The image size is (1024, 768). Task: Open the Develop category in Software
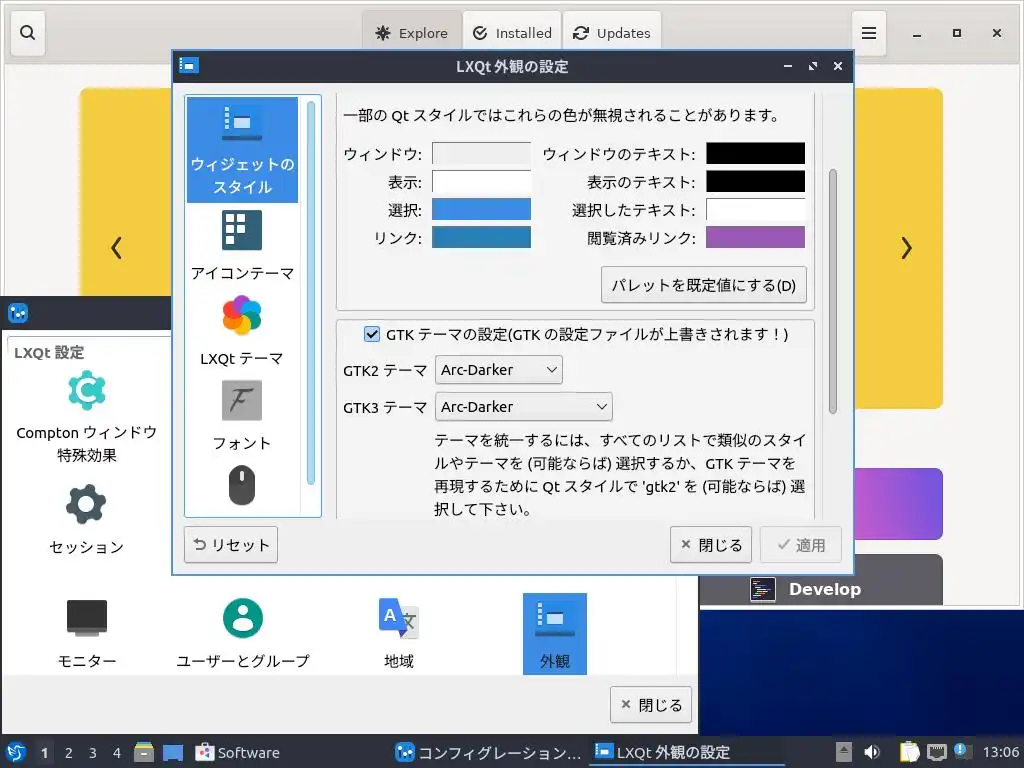(x=821, y=581)
